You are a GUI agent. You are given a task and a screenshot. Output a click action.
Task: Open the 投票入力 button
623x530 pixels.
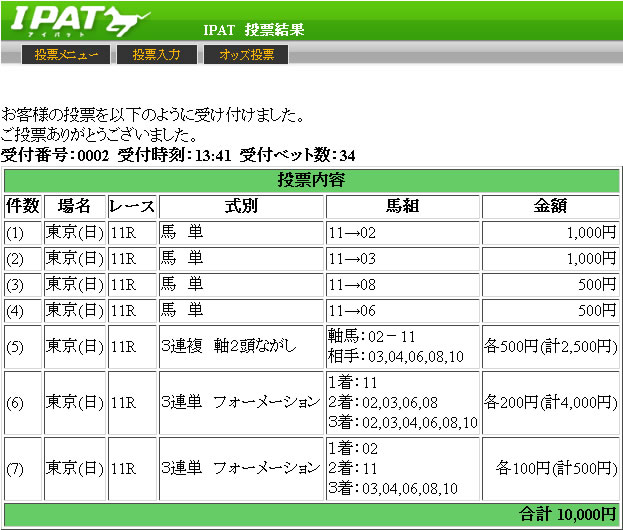157,54
